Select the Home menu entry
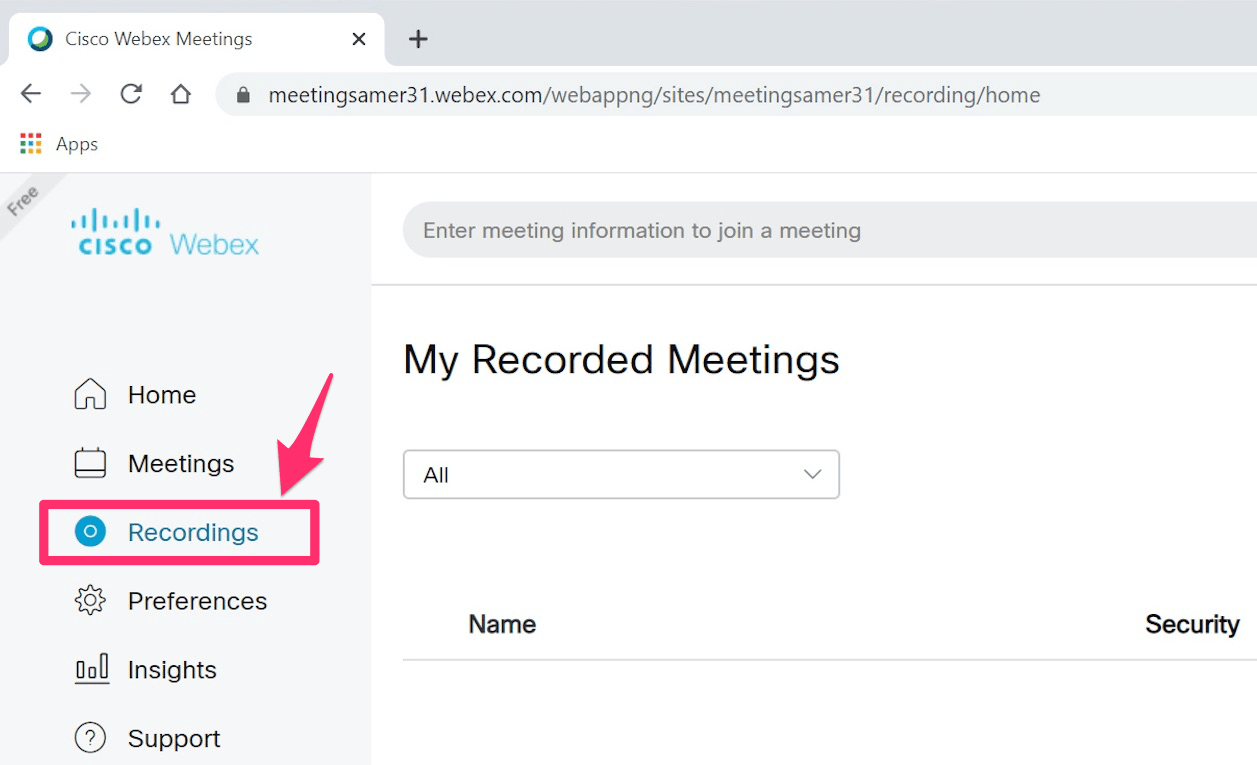 coord(161,394)
